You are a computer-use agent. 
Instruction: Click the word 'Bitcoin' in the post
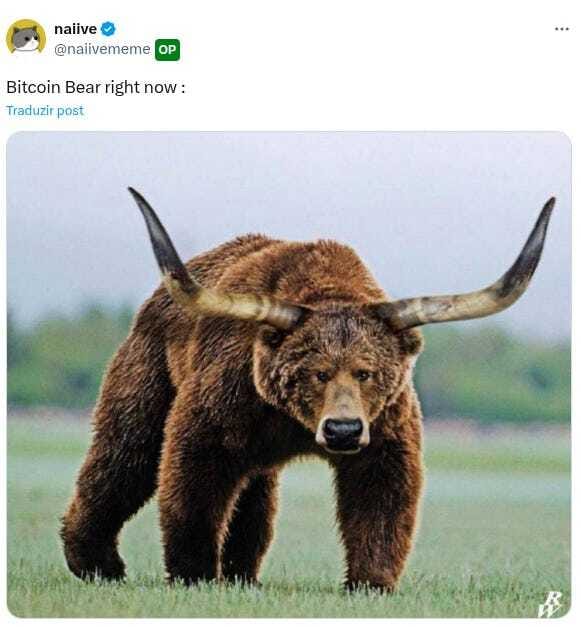click(x=33, y=87)
